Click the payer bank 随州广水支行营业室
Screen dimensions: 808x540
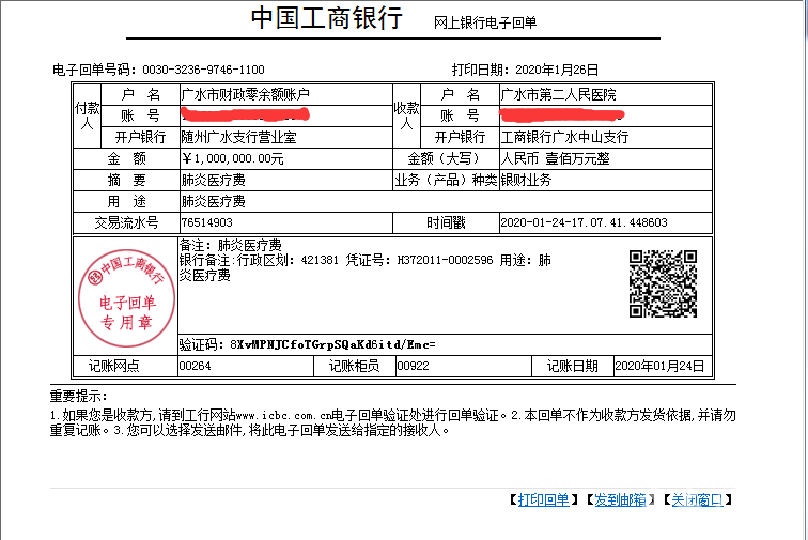click(x=239, y=137)
